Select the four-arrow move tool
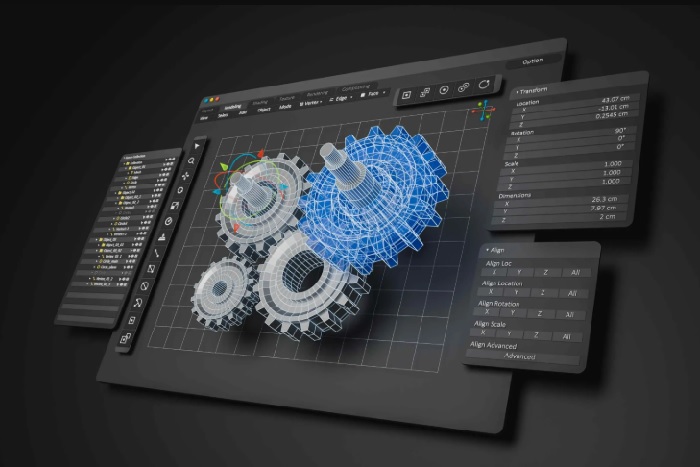 coord(185,175)
